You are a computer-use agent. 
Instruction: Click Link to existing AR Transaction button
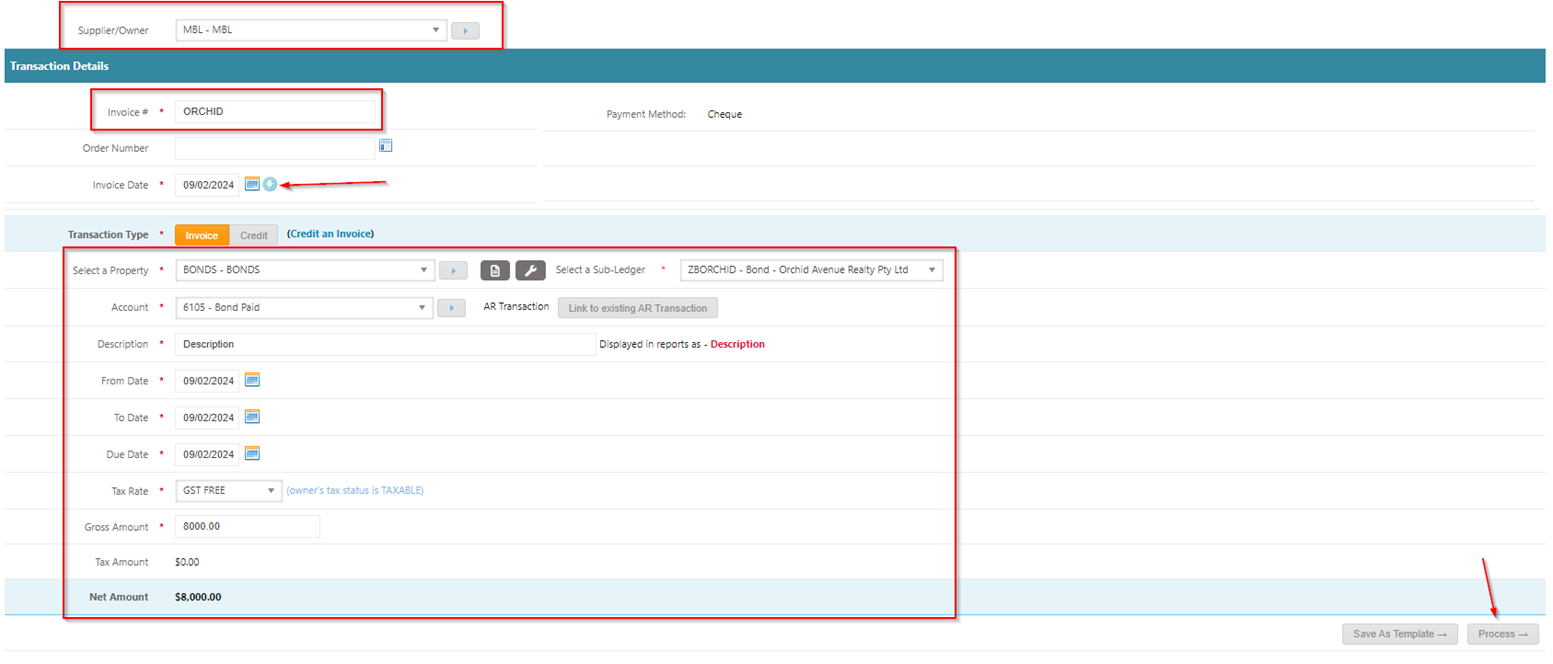638,308
